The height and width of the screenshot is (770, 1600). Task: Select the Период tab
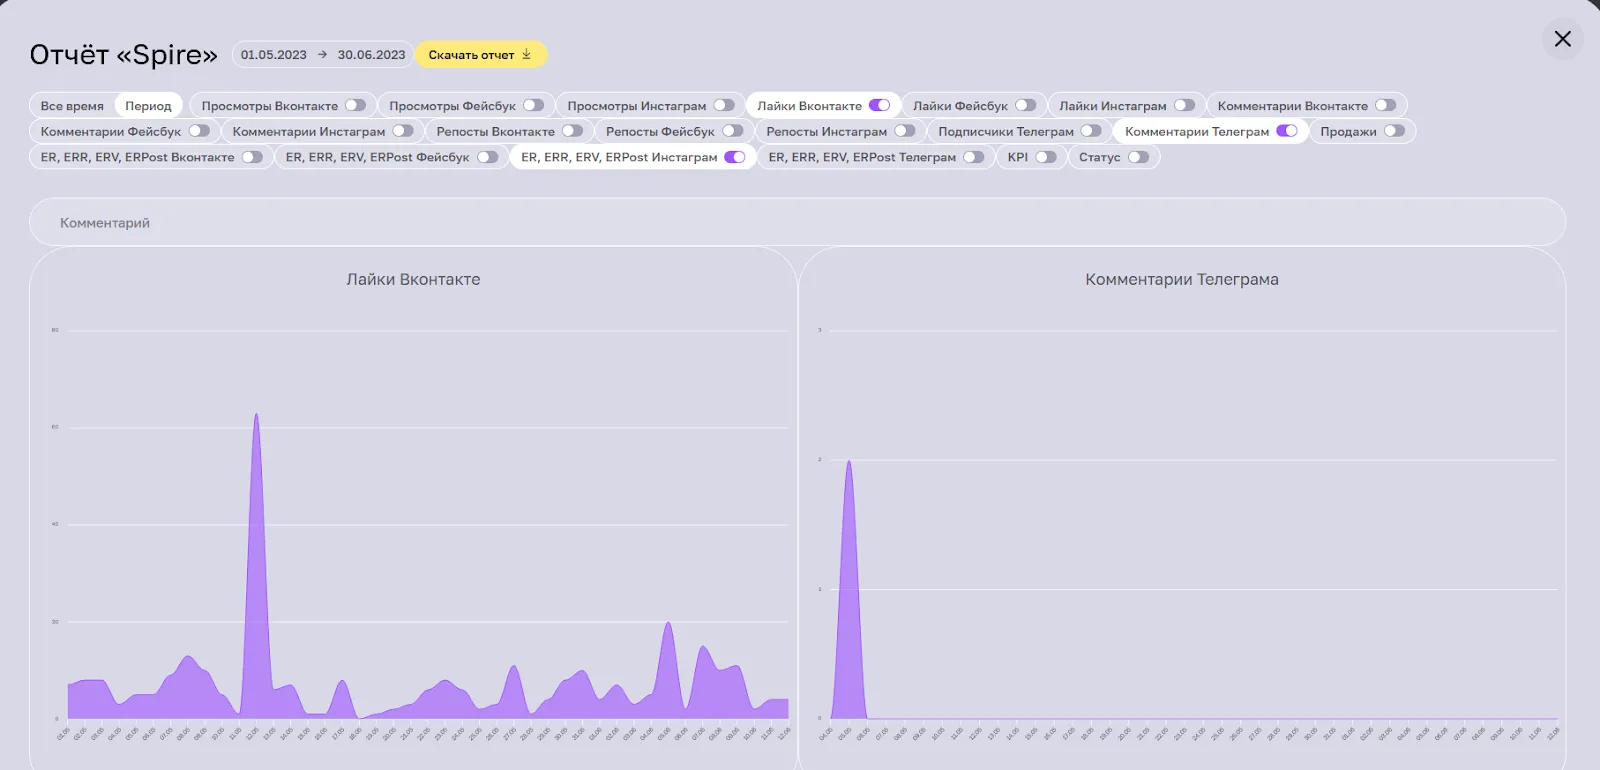[148, 106]
